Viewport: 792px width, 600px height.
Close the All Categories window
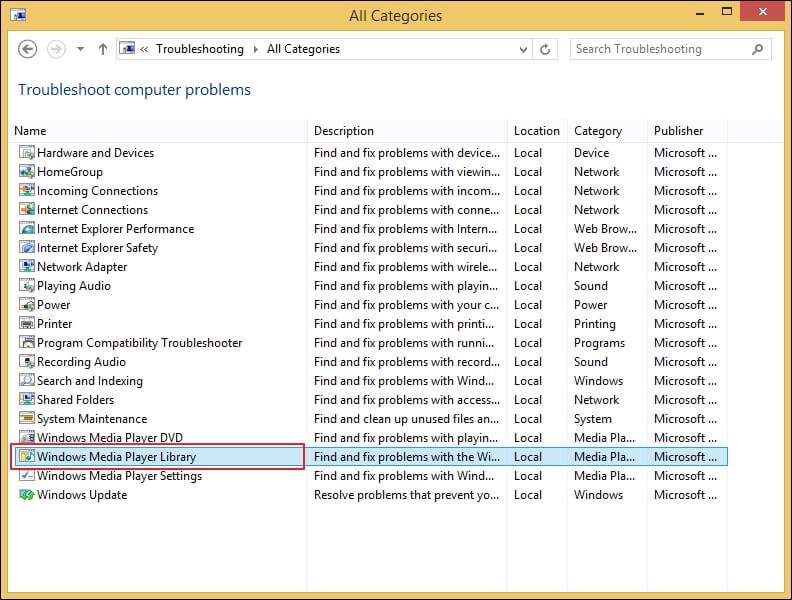(763, 12)
